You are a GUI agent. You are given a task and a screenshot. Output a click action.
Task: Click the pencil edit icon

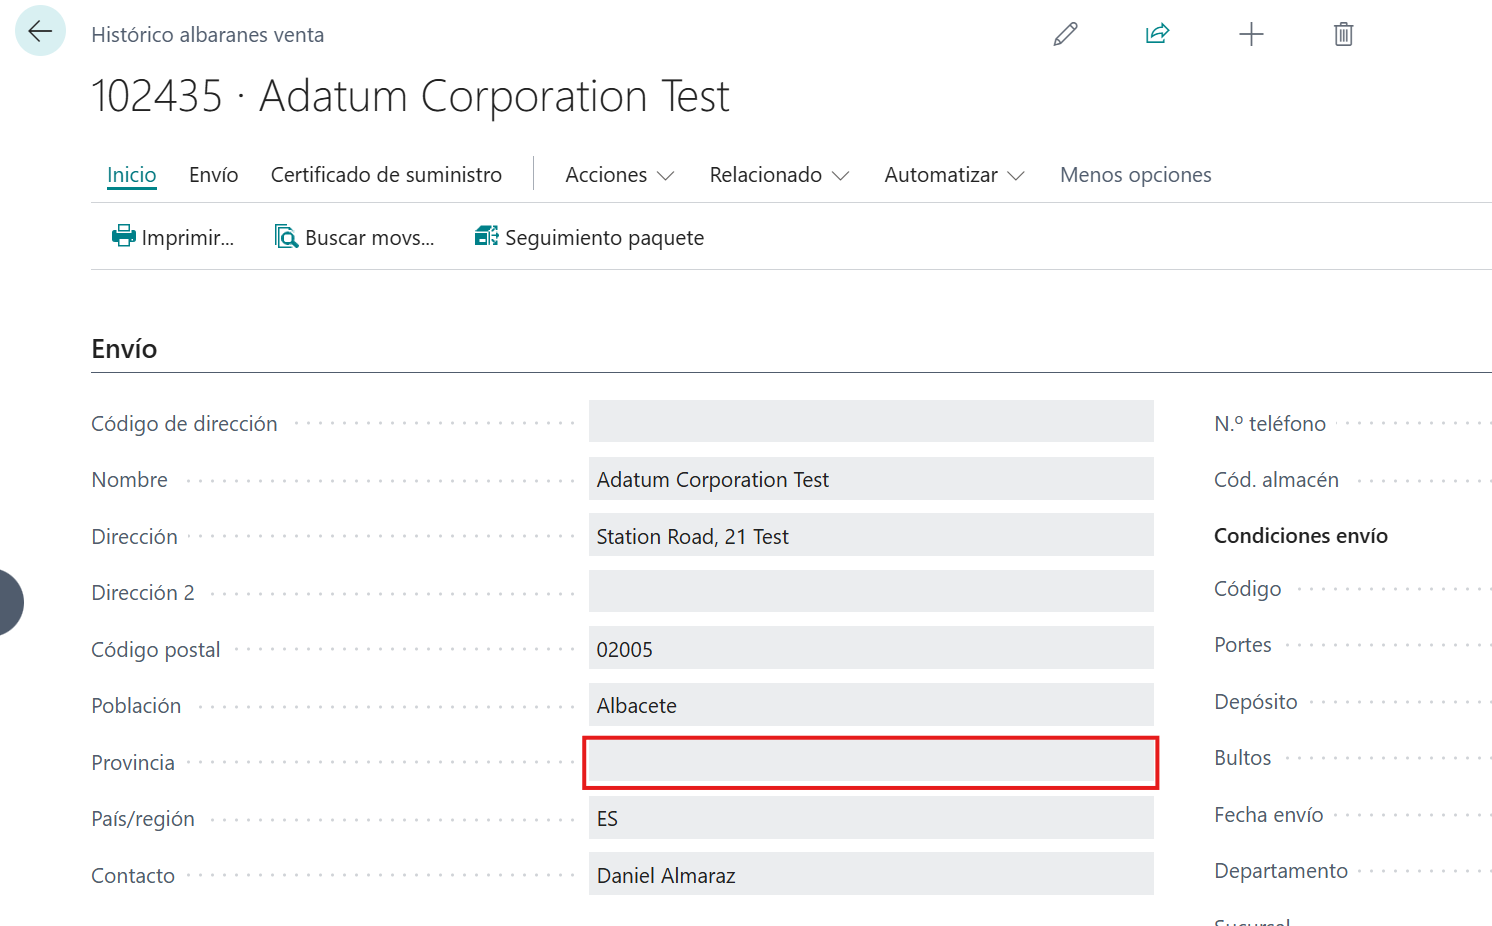tap(1065, 34)
